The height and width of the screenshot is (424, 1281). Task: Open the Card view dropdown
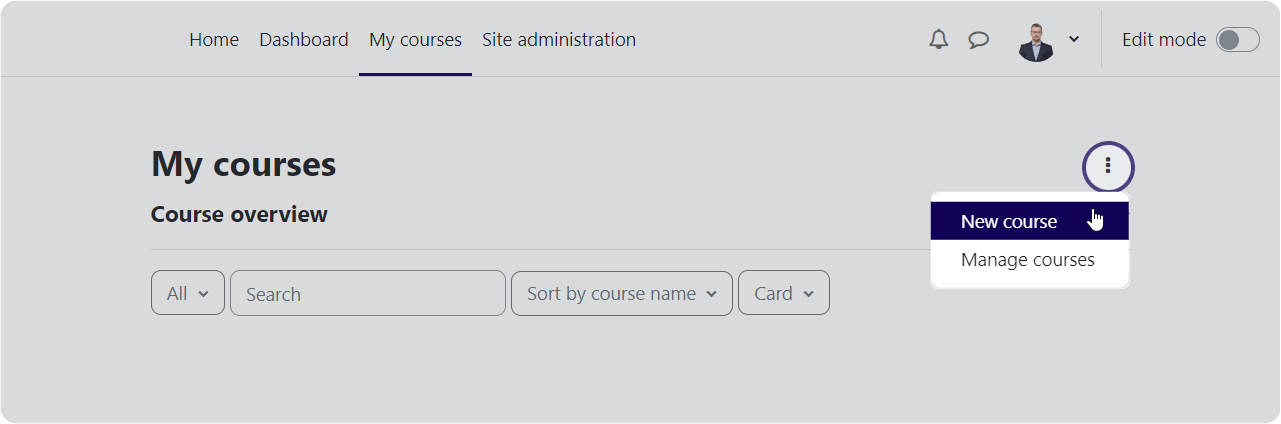(x=784, y=293)
